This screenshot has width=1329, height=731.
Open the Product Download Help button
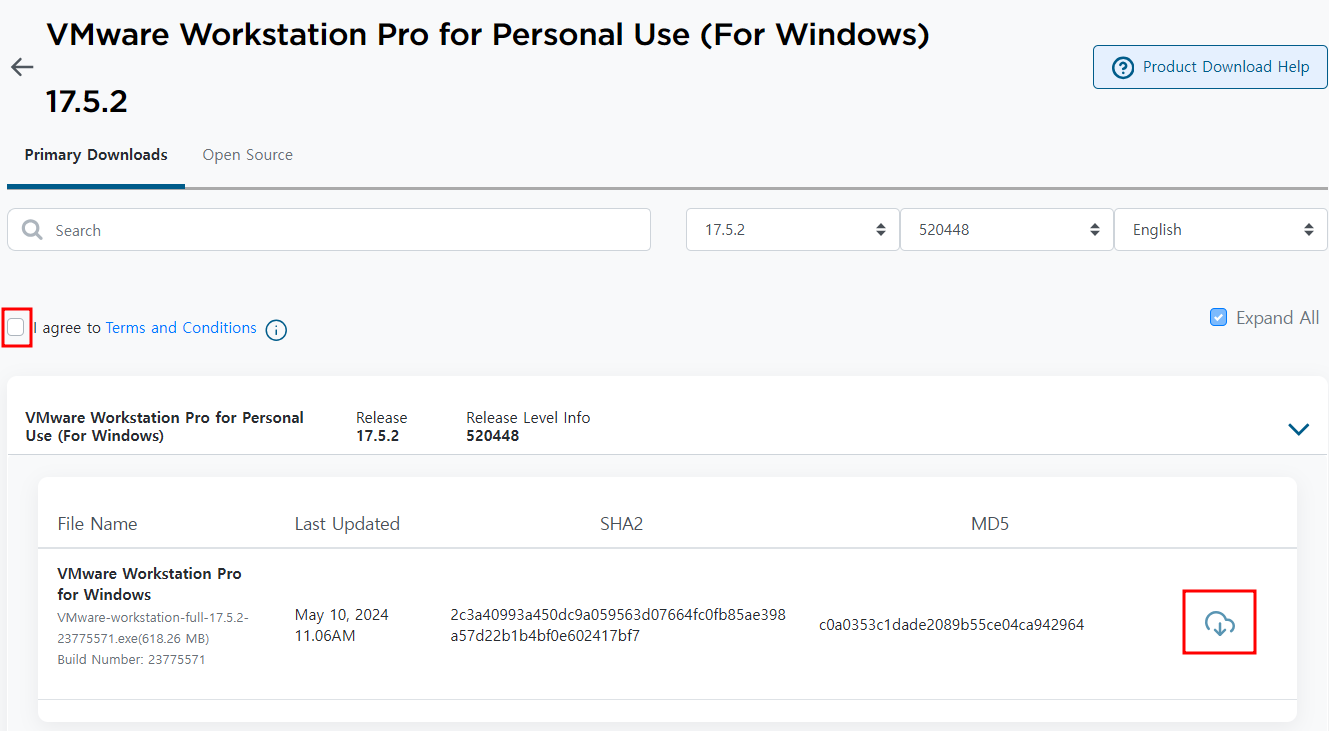(1210, 67)
